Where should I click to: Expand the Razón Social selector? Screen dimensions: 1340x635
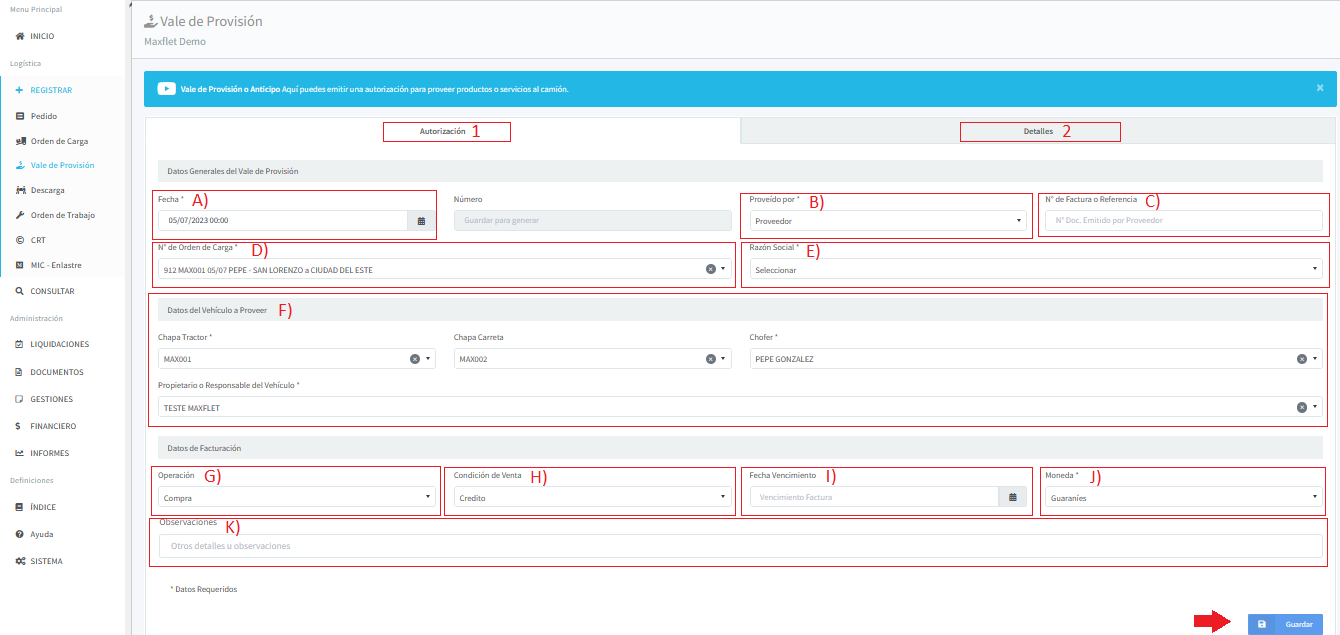pos(1035,270)
